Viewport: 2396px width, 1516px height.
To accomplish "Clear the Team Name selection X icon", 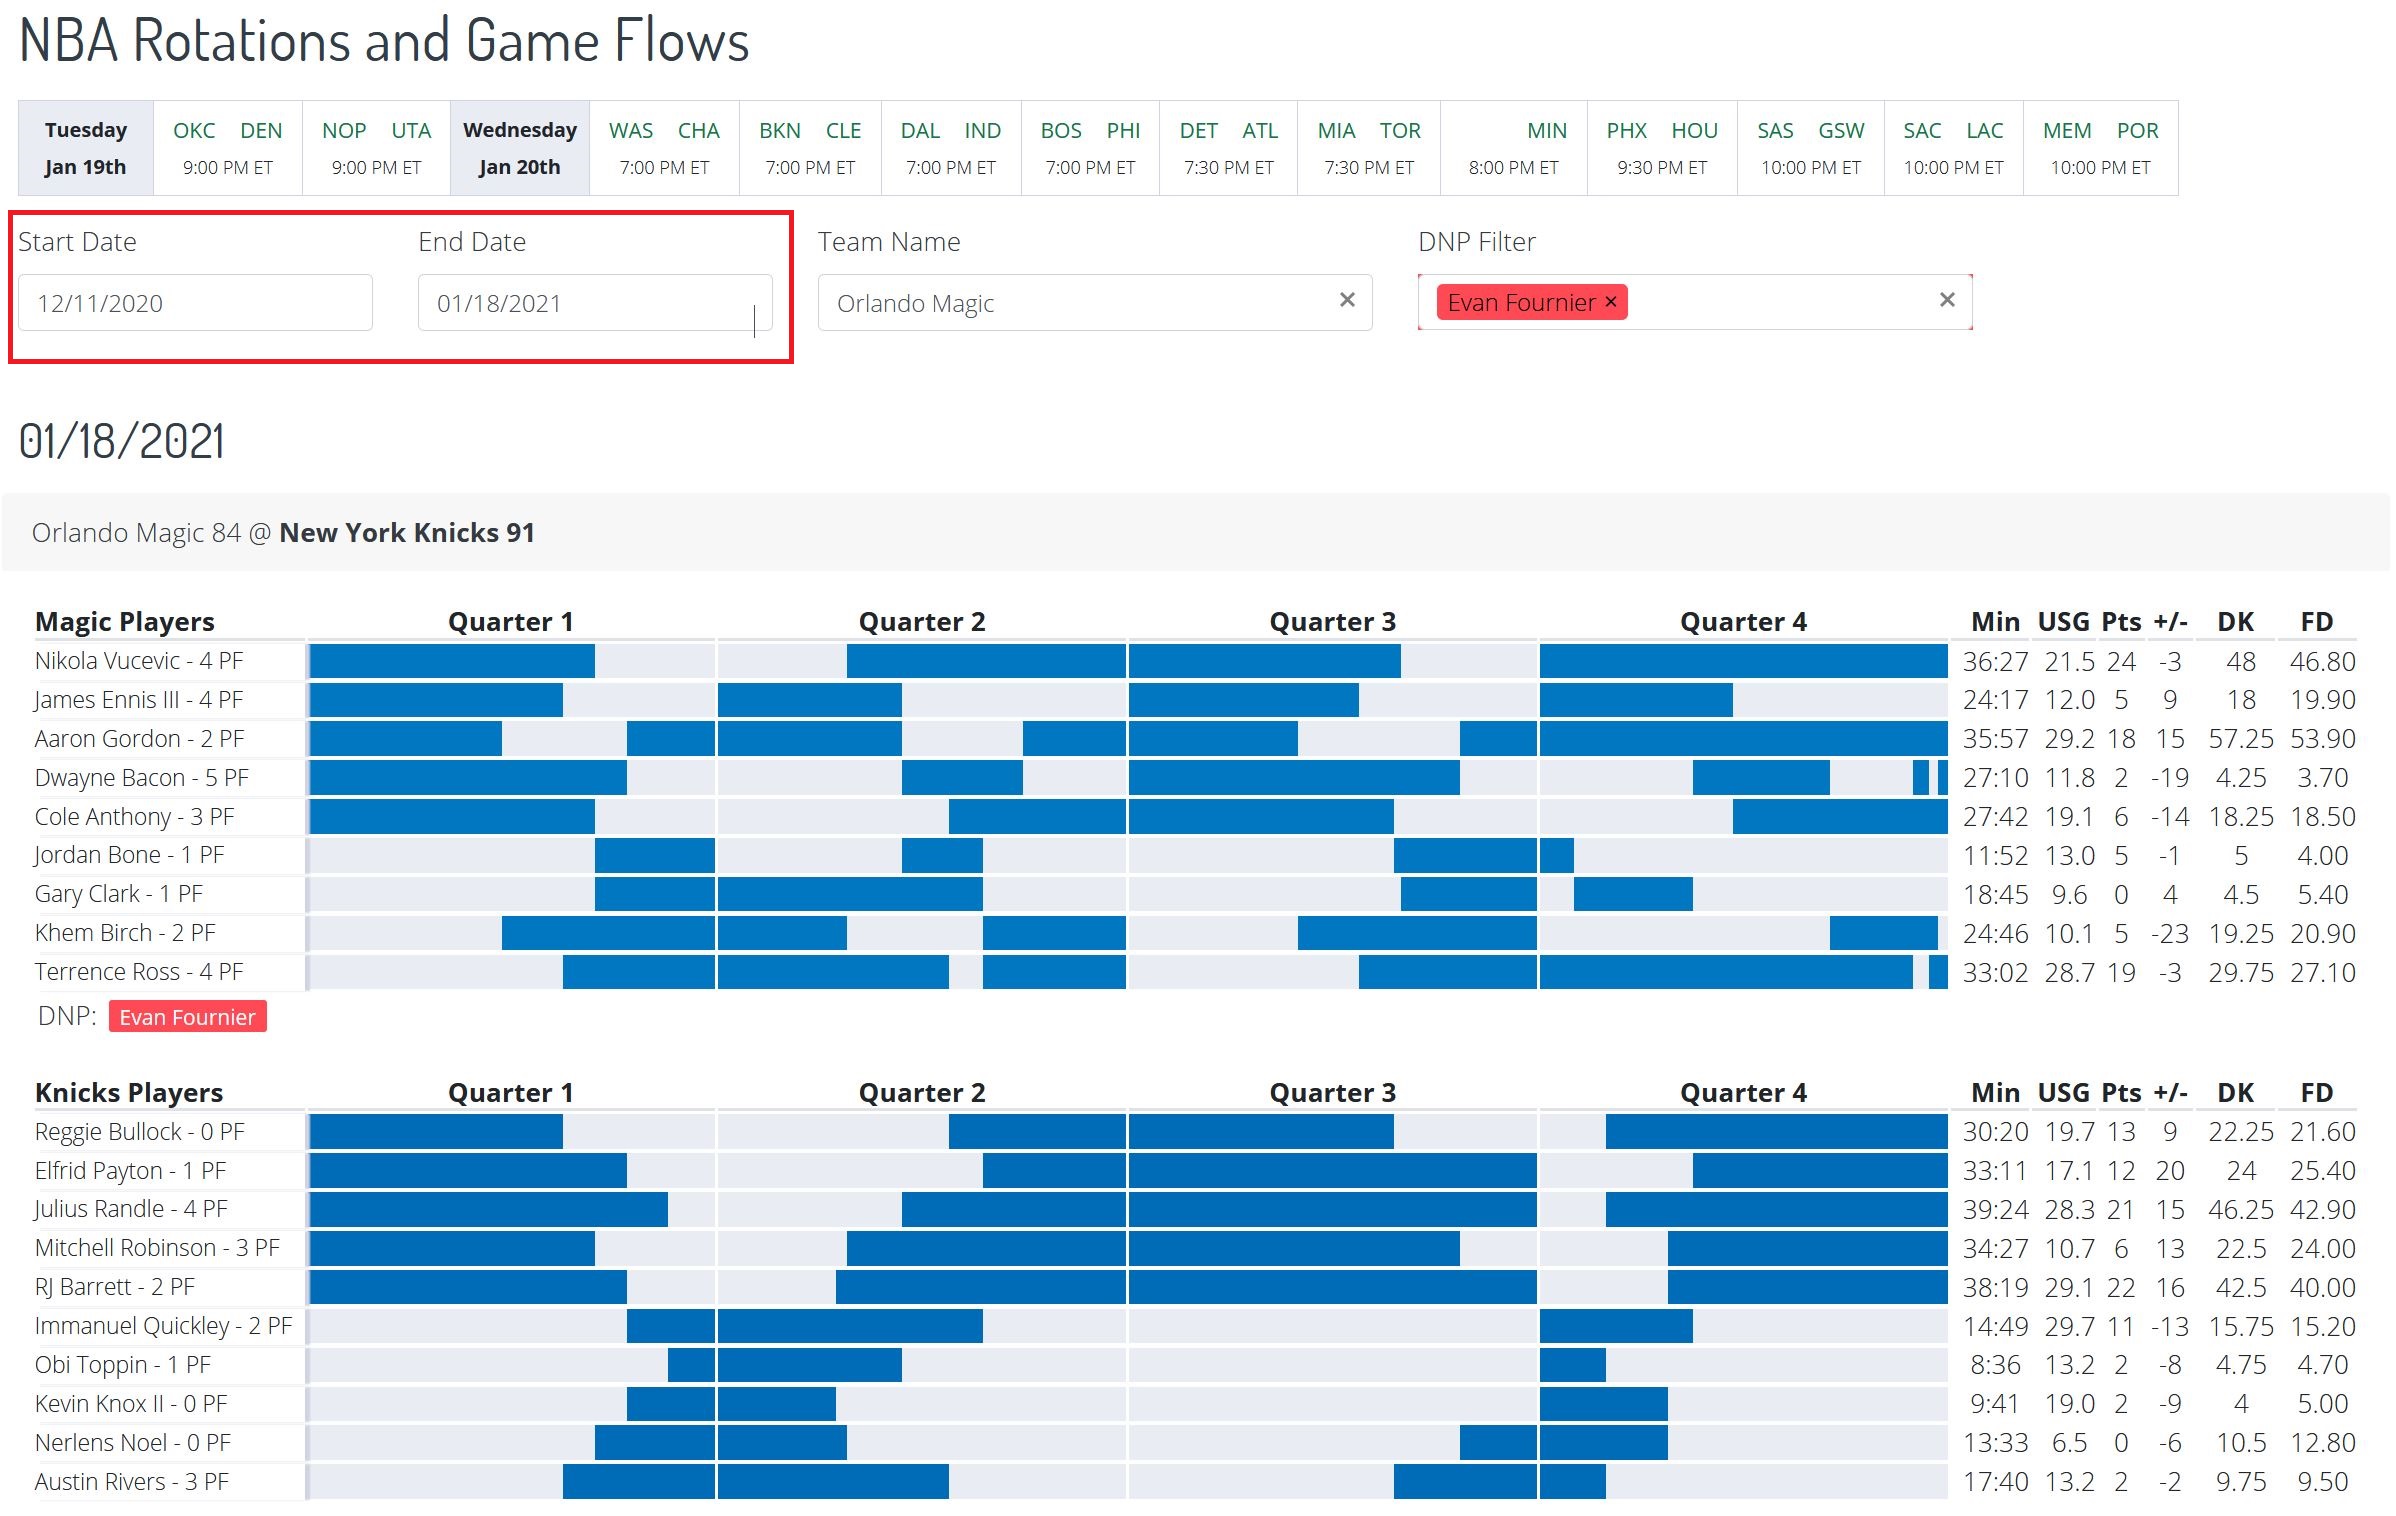I will (x=1347, y=300).
